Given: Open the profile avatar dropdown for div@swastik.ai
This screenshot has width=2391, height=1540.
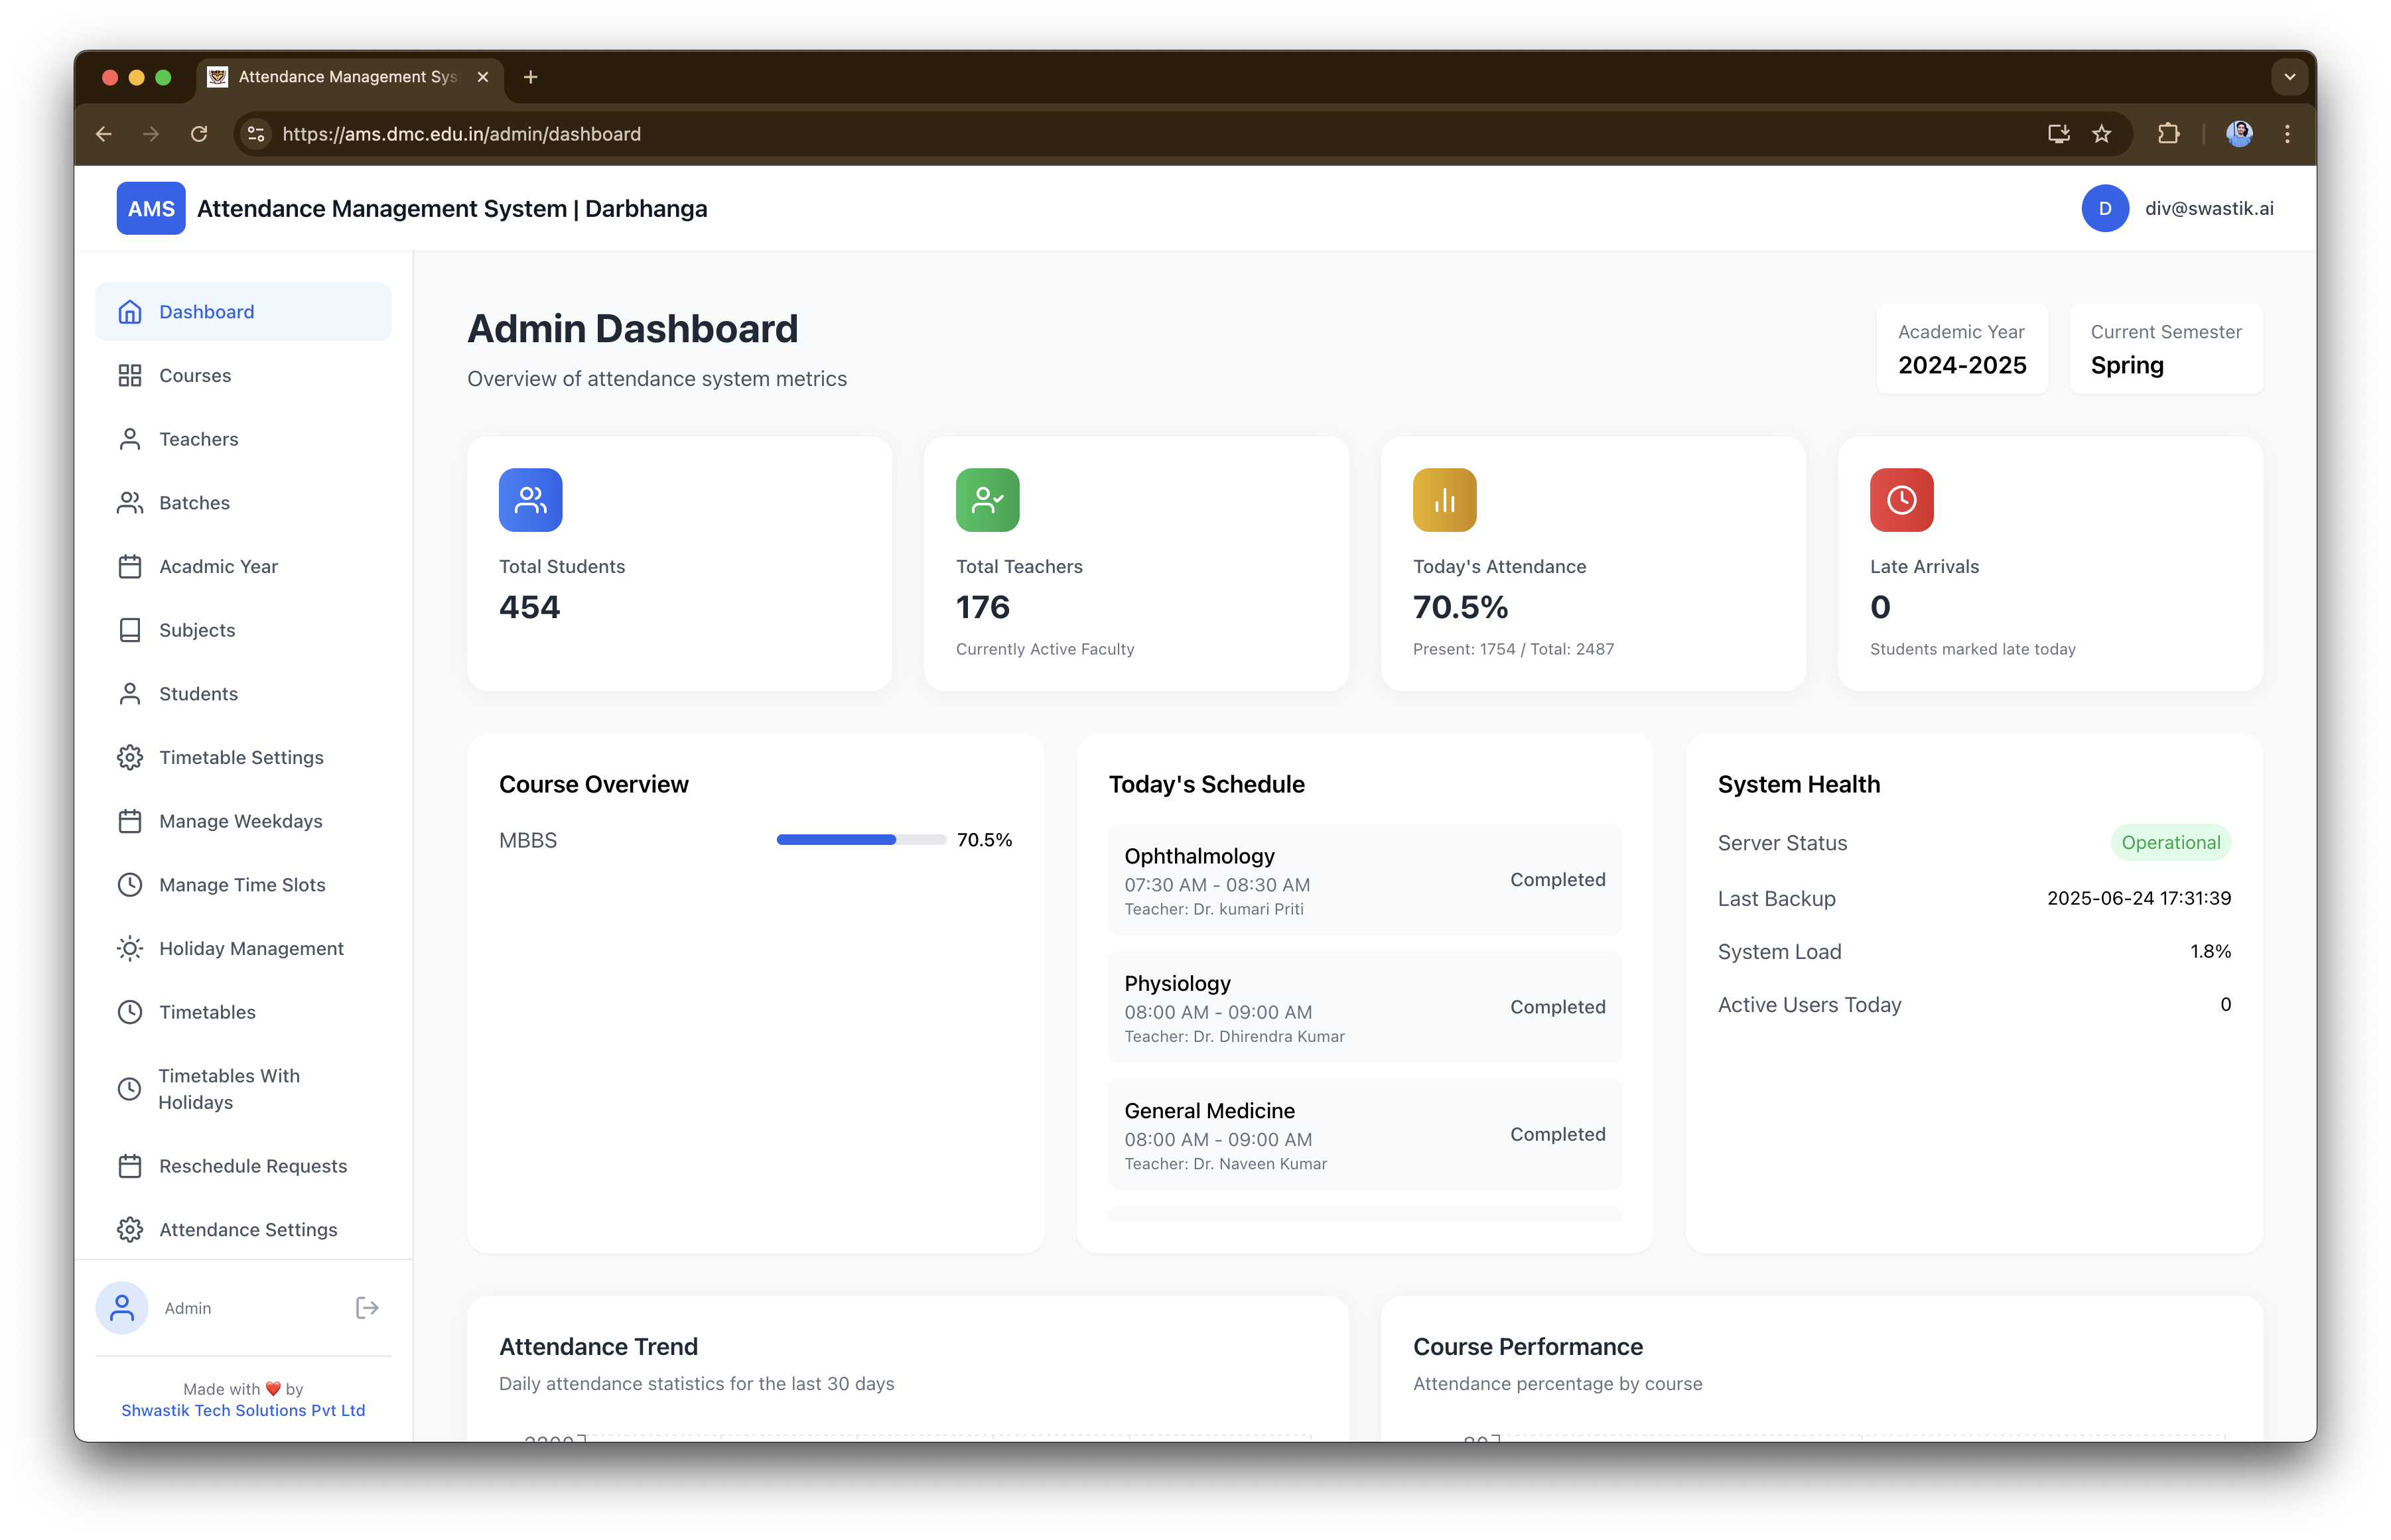Looking at the screenshot, I should tap(2105, 208).
